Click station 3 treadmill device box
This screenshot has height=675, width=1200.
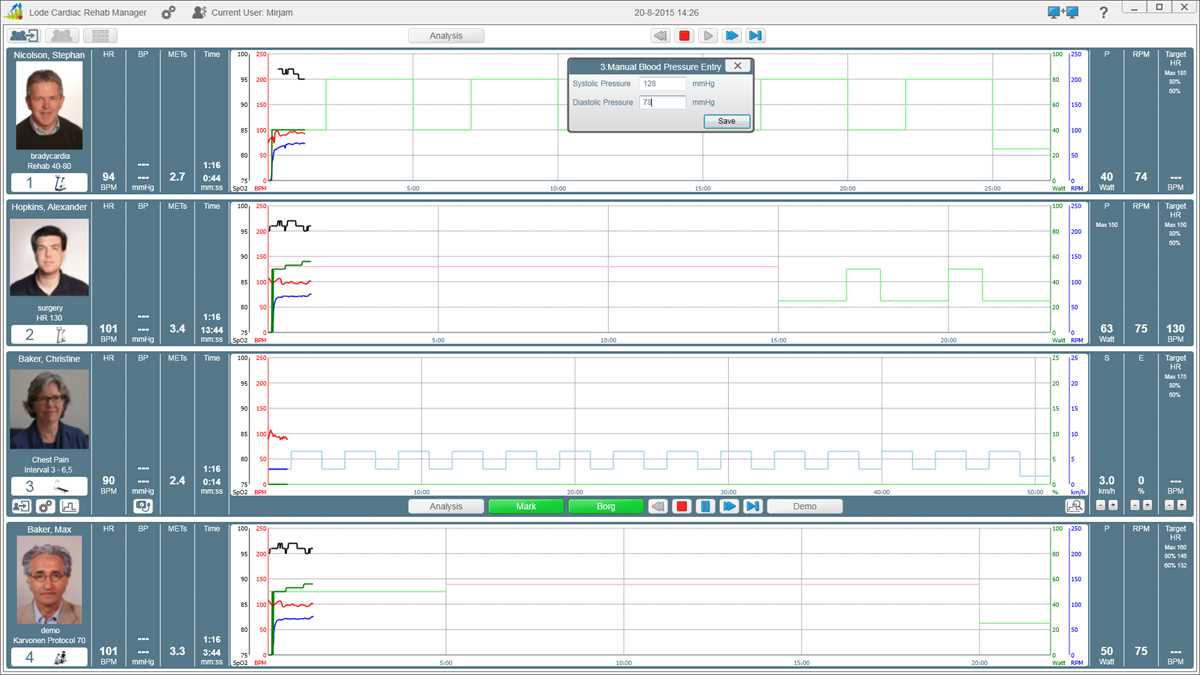[x=49, y=487]
